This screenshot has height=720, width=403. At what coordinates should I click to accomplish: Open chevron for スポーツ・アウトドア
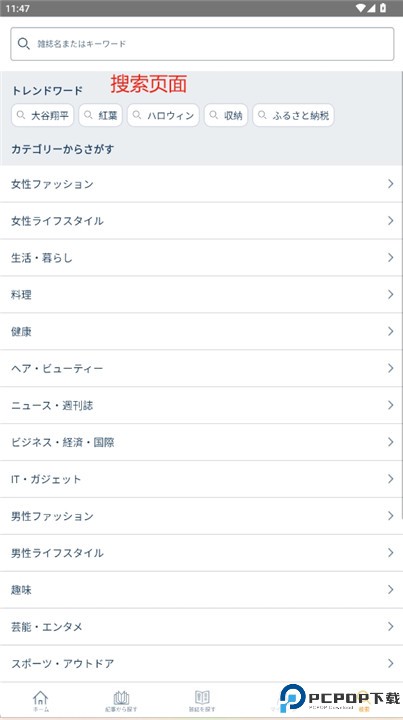(391, 663)
